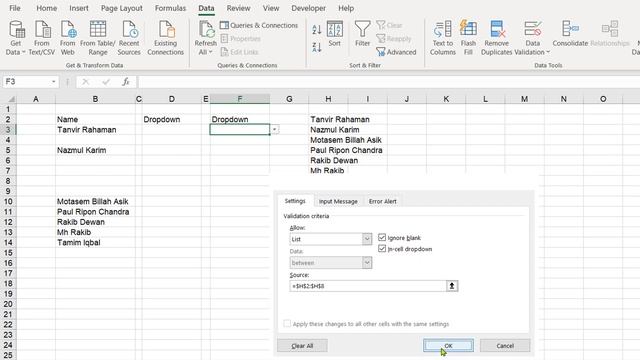Click the Flash Fill icon
Screen dimensions: 640x360
click(x=468, y=30)
